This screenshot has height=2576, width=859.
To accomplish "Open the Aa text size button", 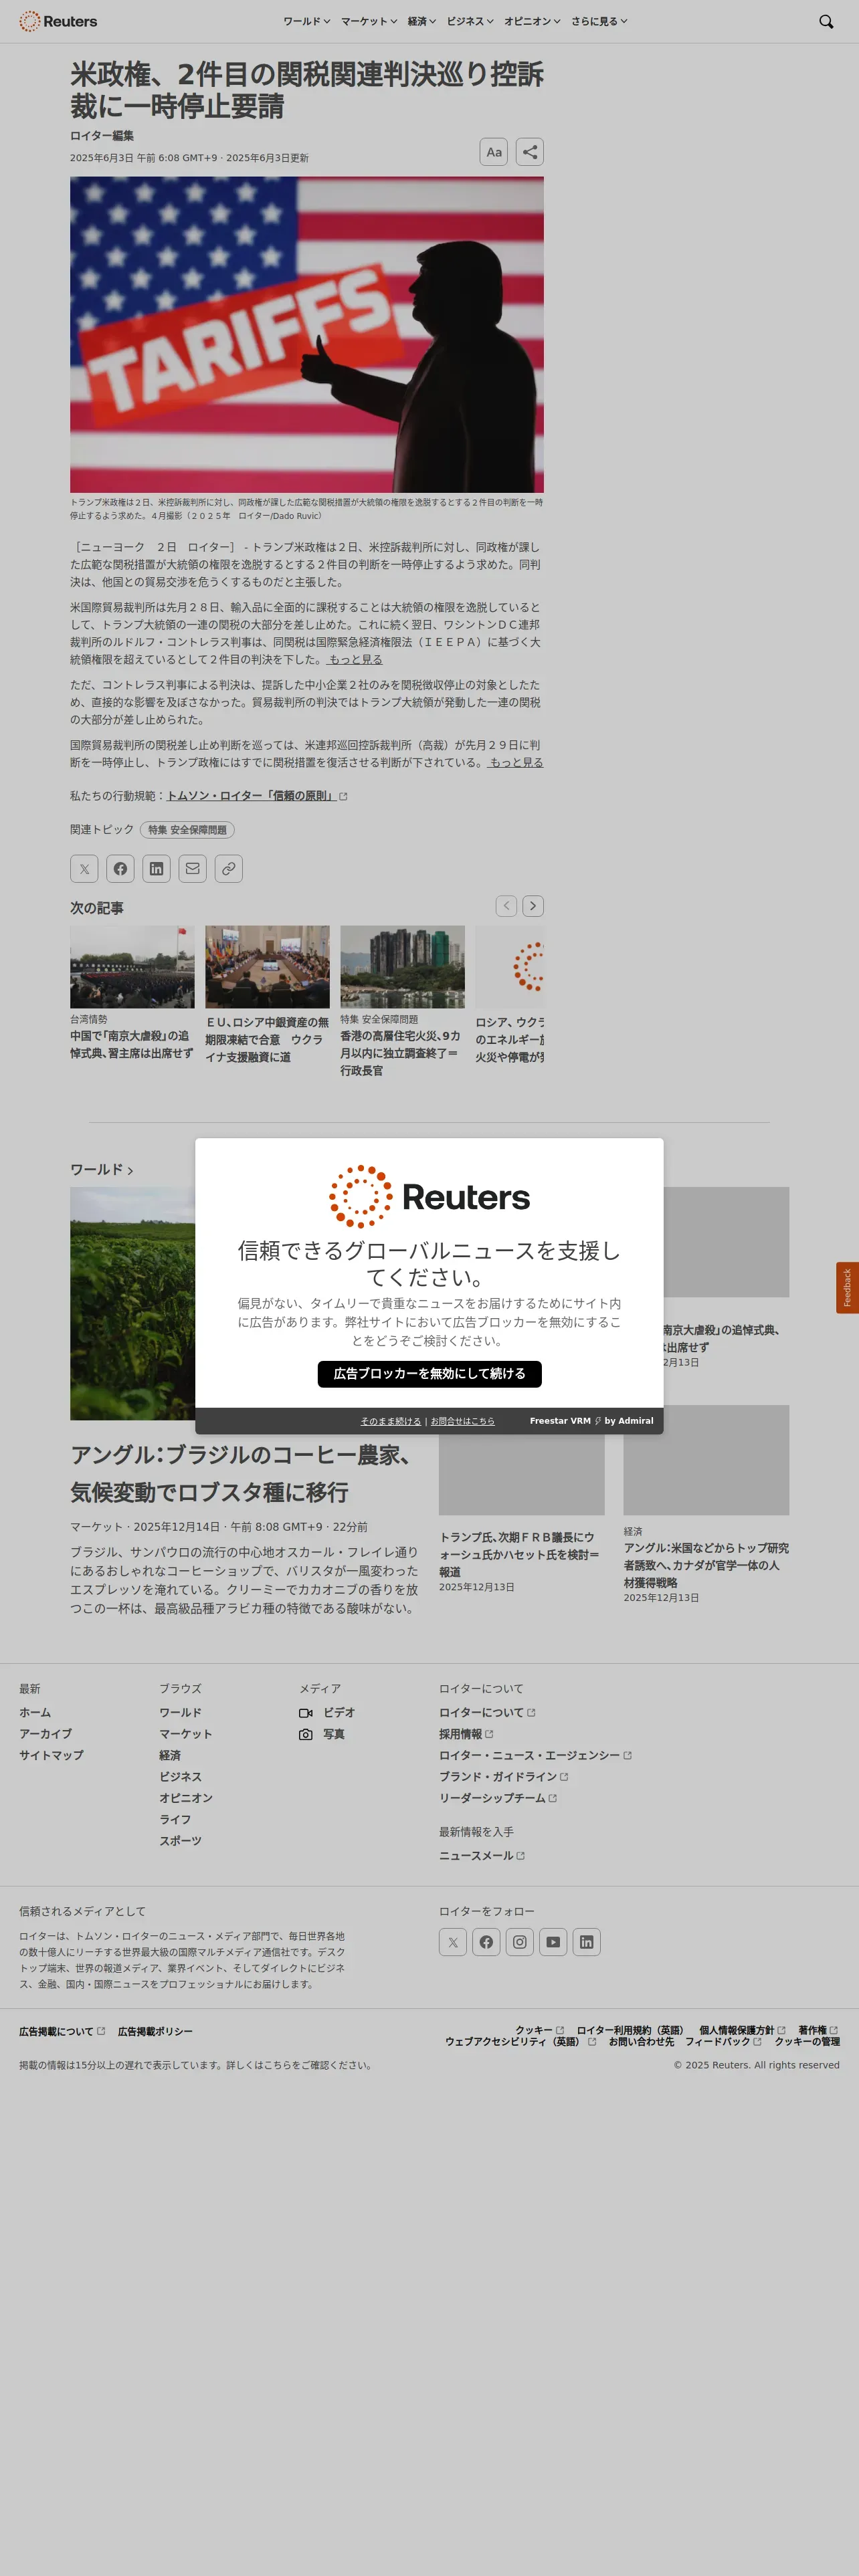I will [494, 152].
